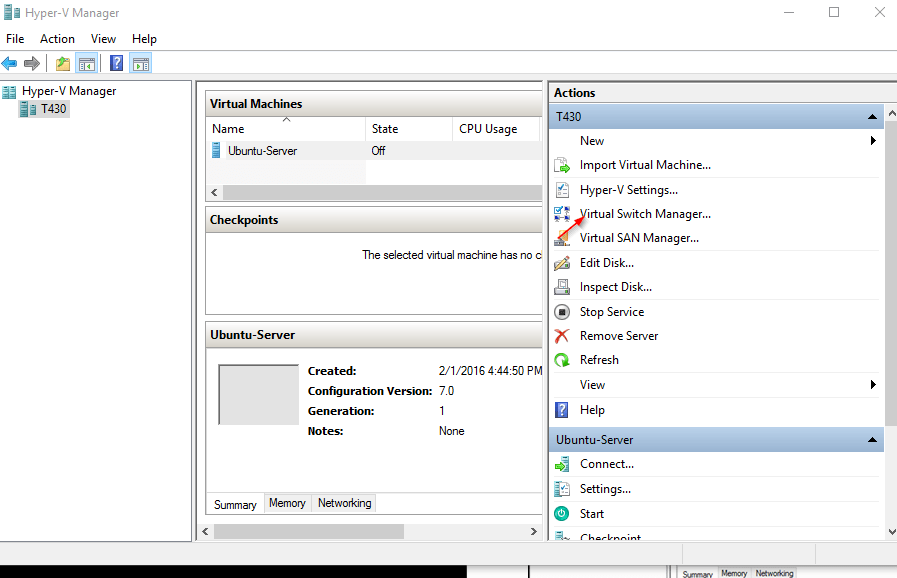Click the Up one level folder icon
This screenshot has width=897, height=578.
pyautogui.click(x=63, y=64)
